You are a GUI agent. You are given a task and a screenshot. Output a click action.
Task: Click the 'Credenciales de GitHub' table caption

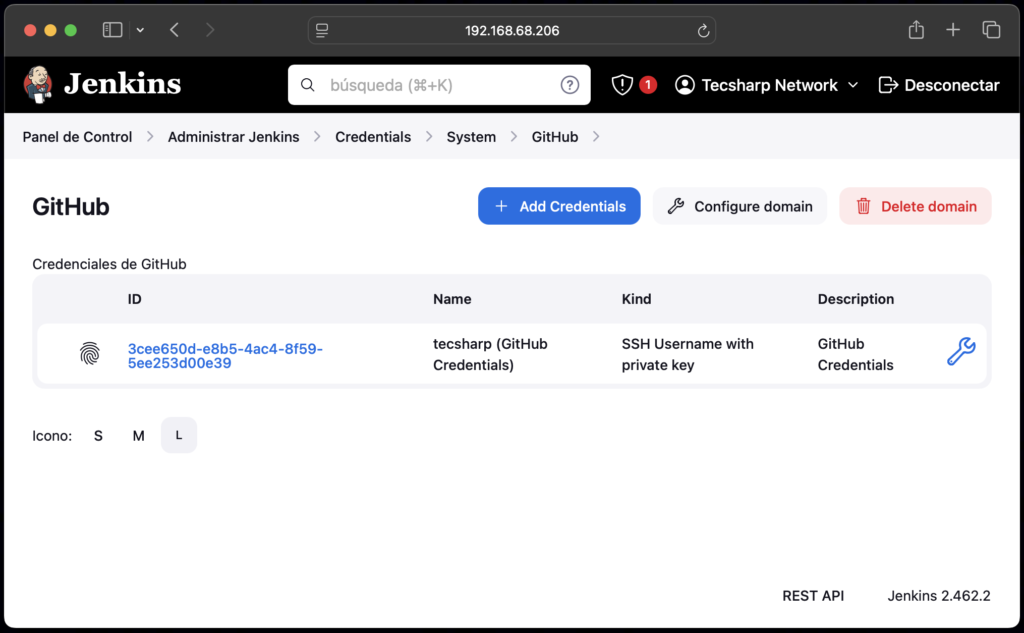(x=109, y=264)
